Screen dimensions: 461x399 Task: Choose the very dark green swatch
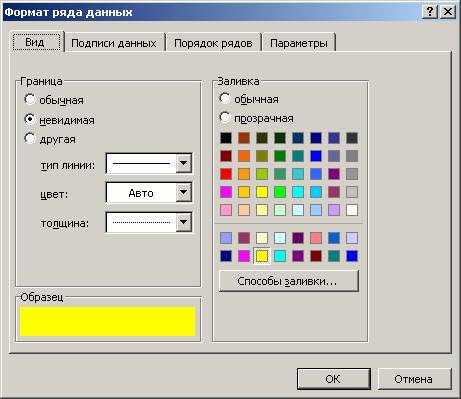[x=280, y=138]
